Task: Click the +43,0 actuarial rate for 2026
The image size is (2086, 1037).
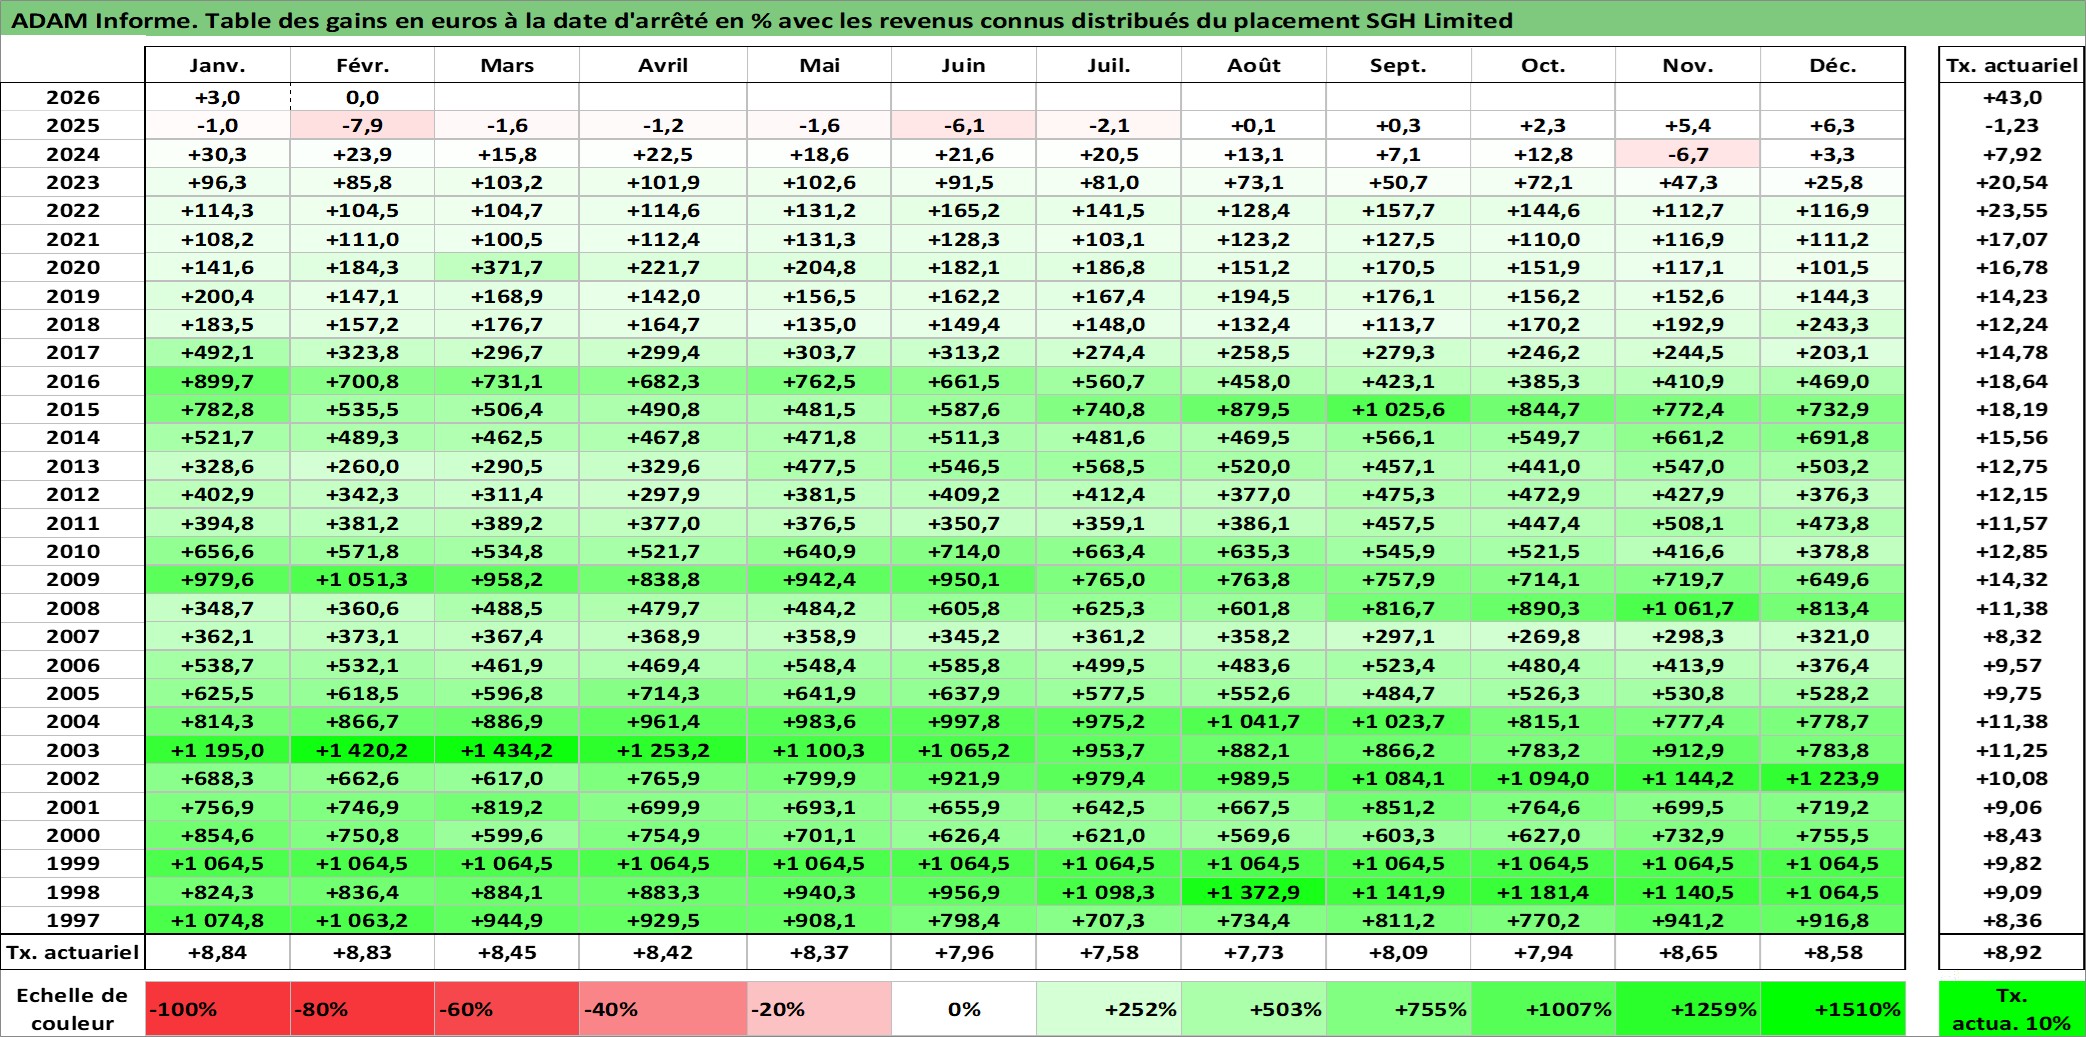Action: pos(2012,97)
